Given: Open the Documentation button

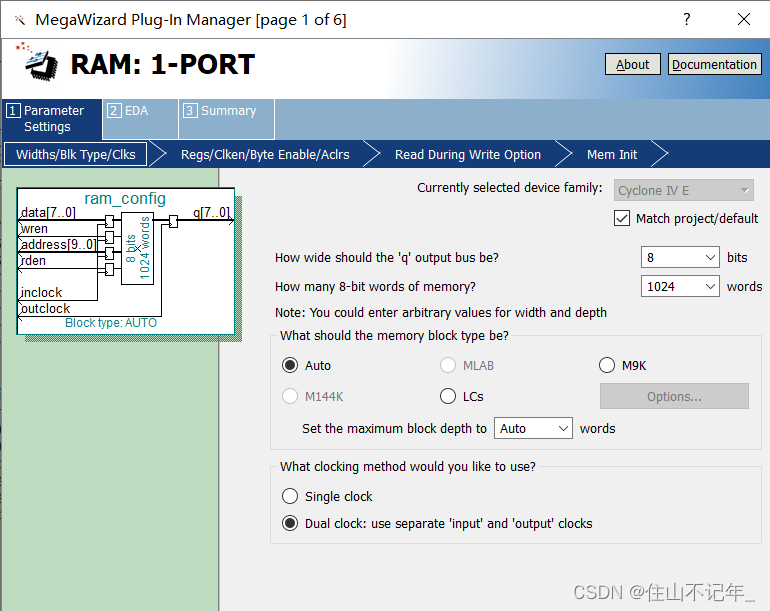Looking at the screenshot, I should click(714, 64).
